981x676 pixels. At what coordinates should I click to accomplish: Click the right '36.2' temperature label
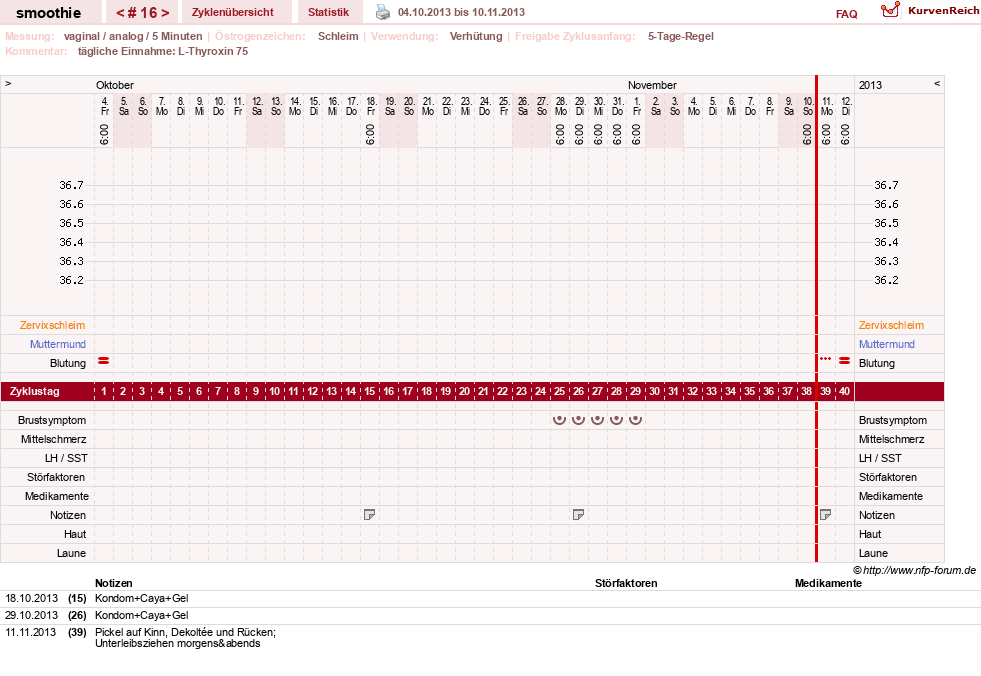pos(886,280)
